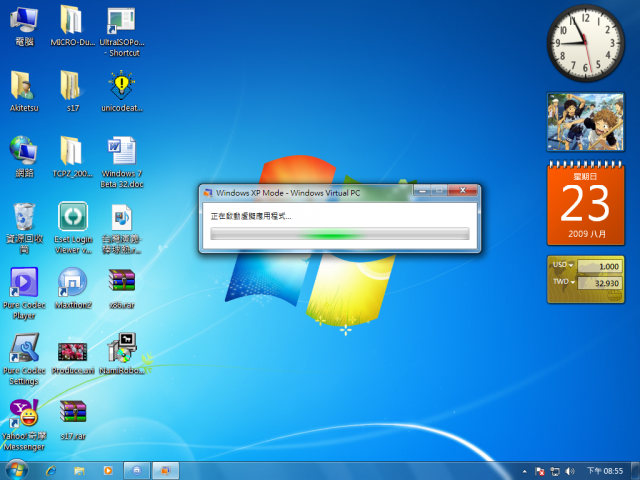
Task: Click the calendar gadget showing 23
Action: tap(585, 203)
